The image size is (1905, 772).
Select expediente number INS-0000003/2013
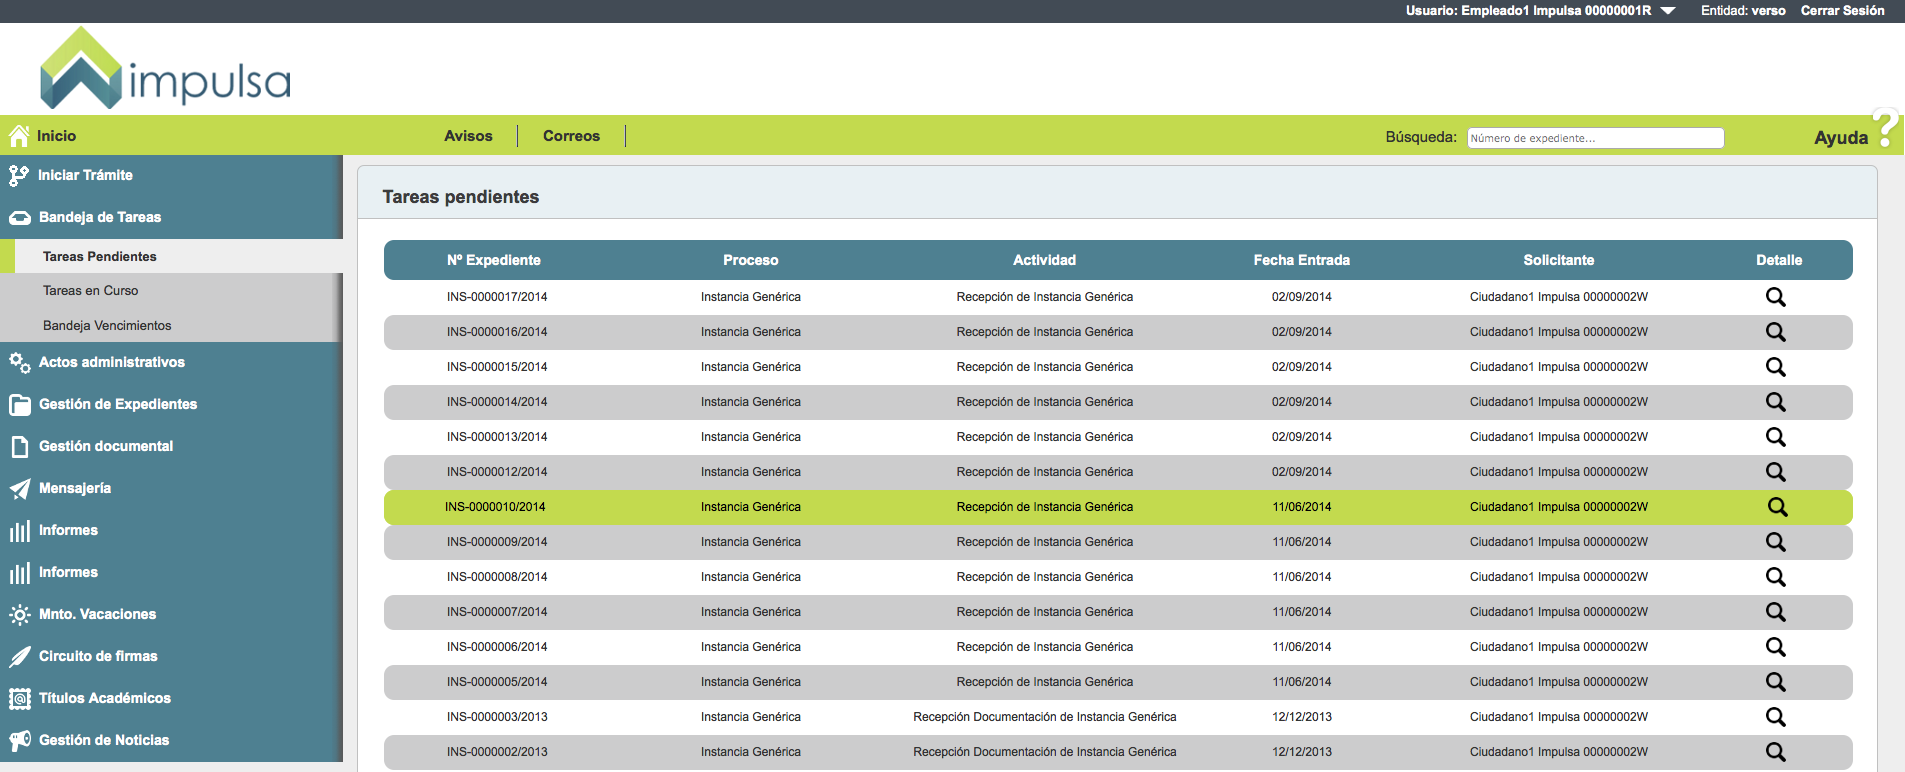[x=497, y=717]
